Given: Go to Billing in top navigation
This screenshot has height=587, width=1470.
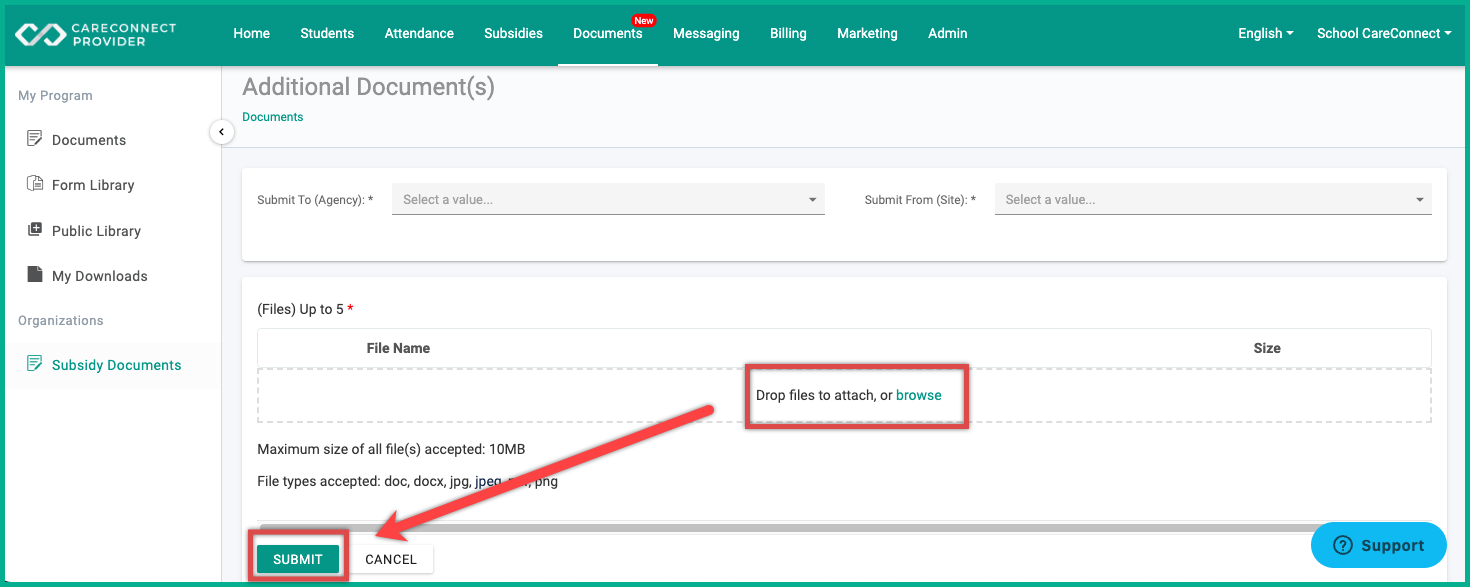Looking at the screenshot, I should coord(788,33).
